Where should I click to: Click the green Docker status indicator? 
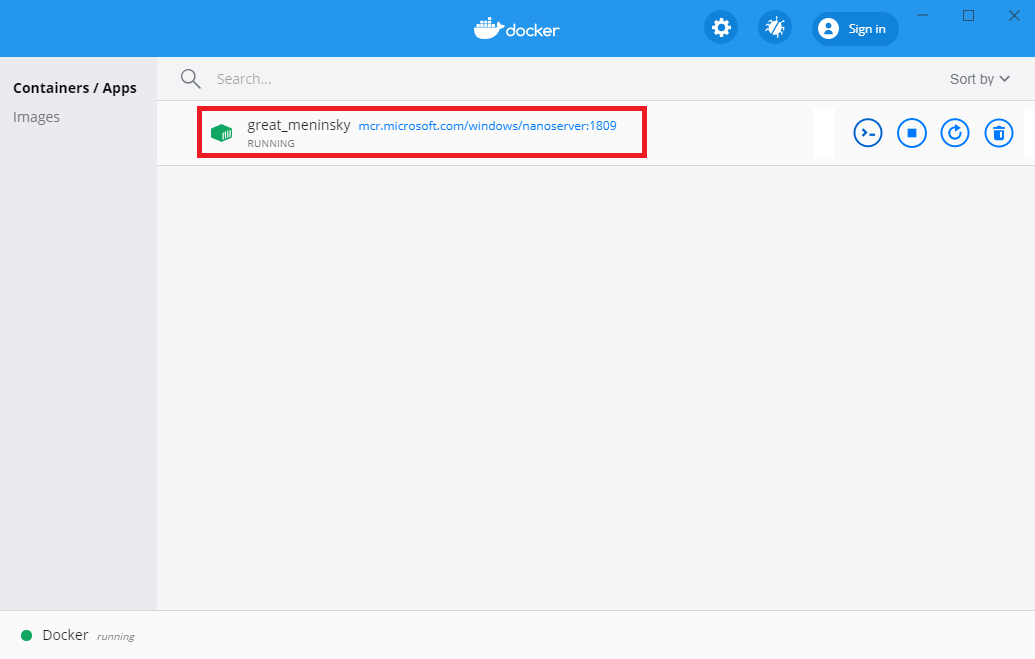click(x=26, y=636)
